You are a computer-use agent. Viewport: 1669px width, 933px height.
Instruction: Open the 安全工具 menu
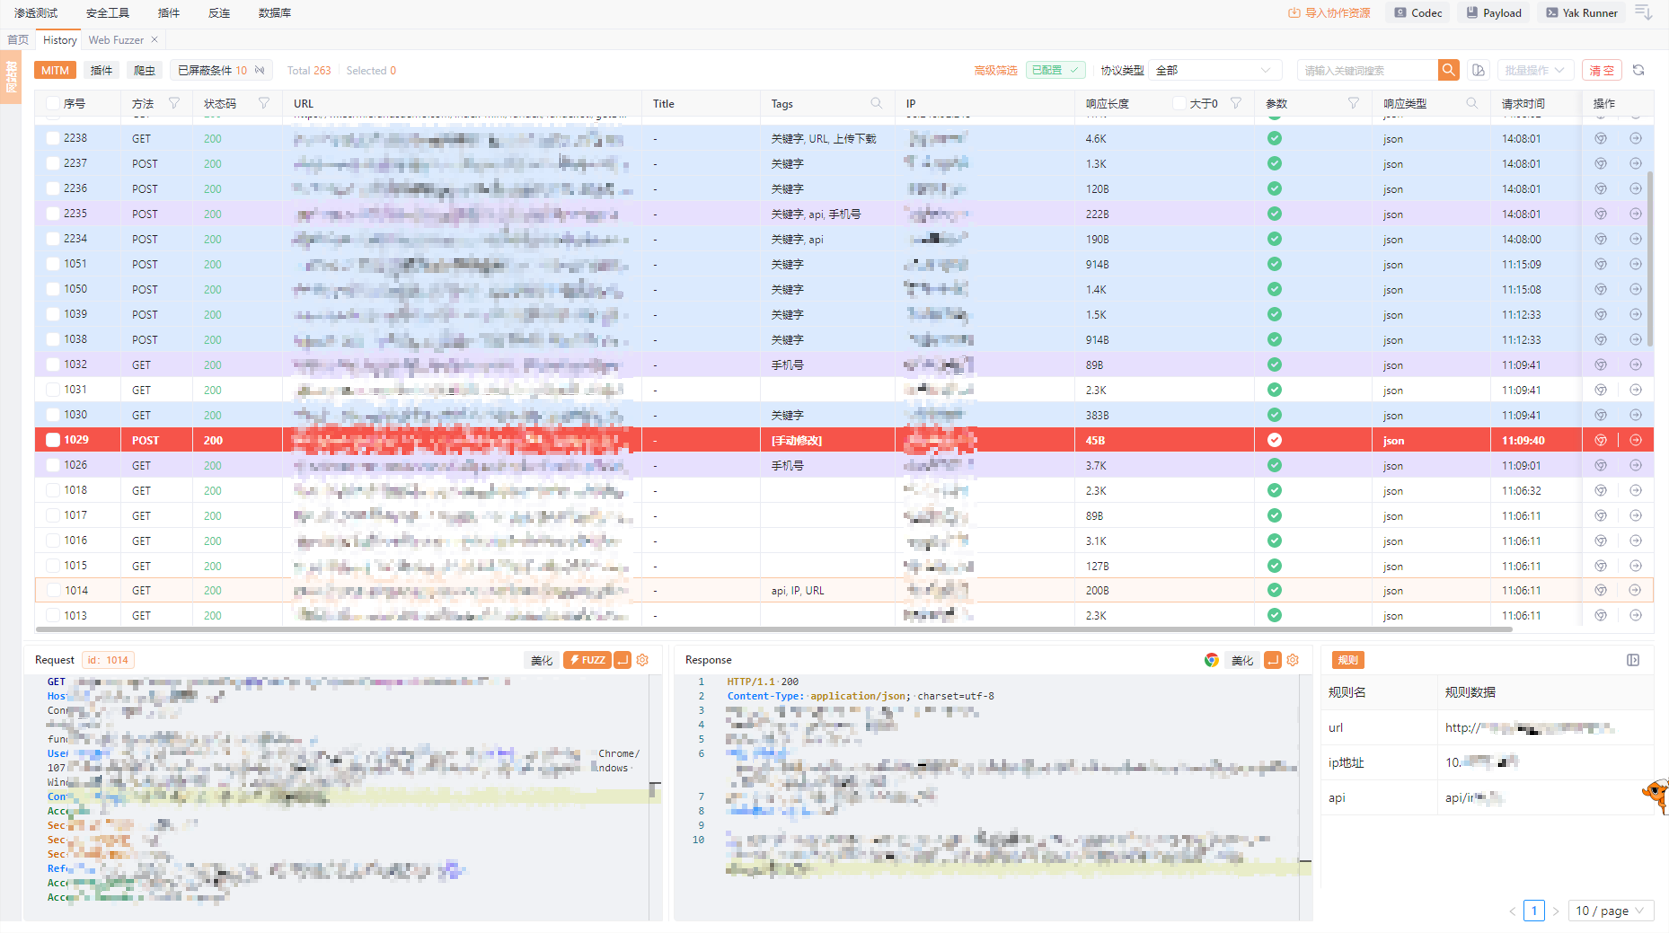(x=108, y=13)
